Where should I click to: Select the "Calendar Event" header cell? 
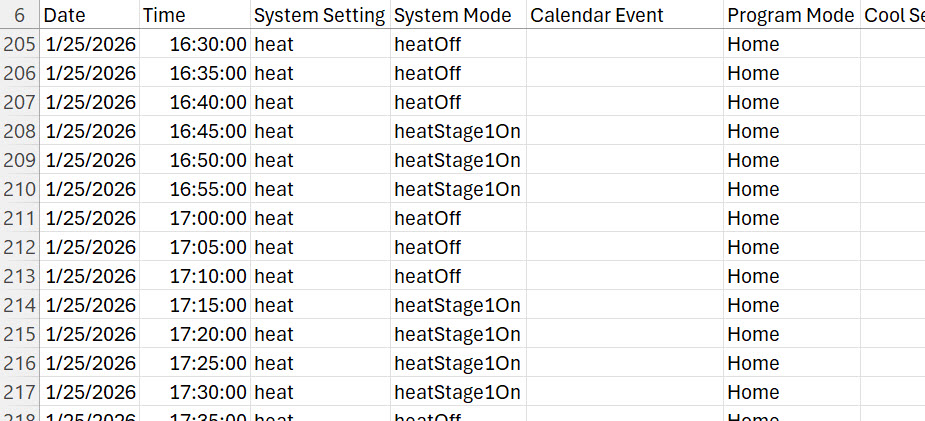(x=624, y=16)
